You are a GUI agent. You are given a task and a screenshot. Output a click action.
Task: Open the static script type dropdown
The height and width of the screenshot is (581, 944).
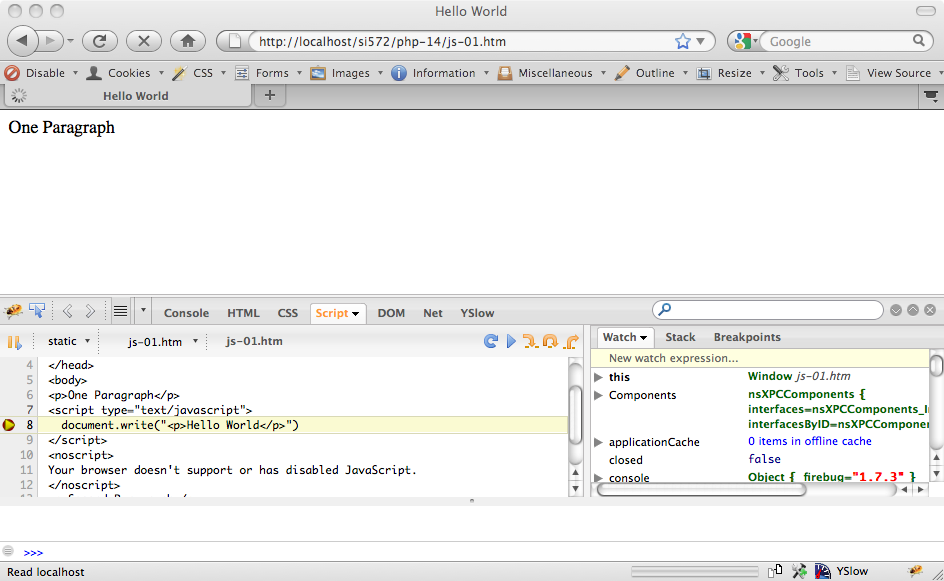tap(69, 341)
